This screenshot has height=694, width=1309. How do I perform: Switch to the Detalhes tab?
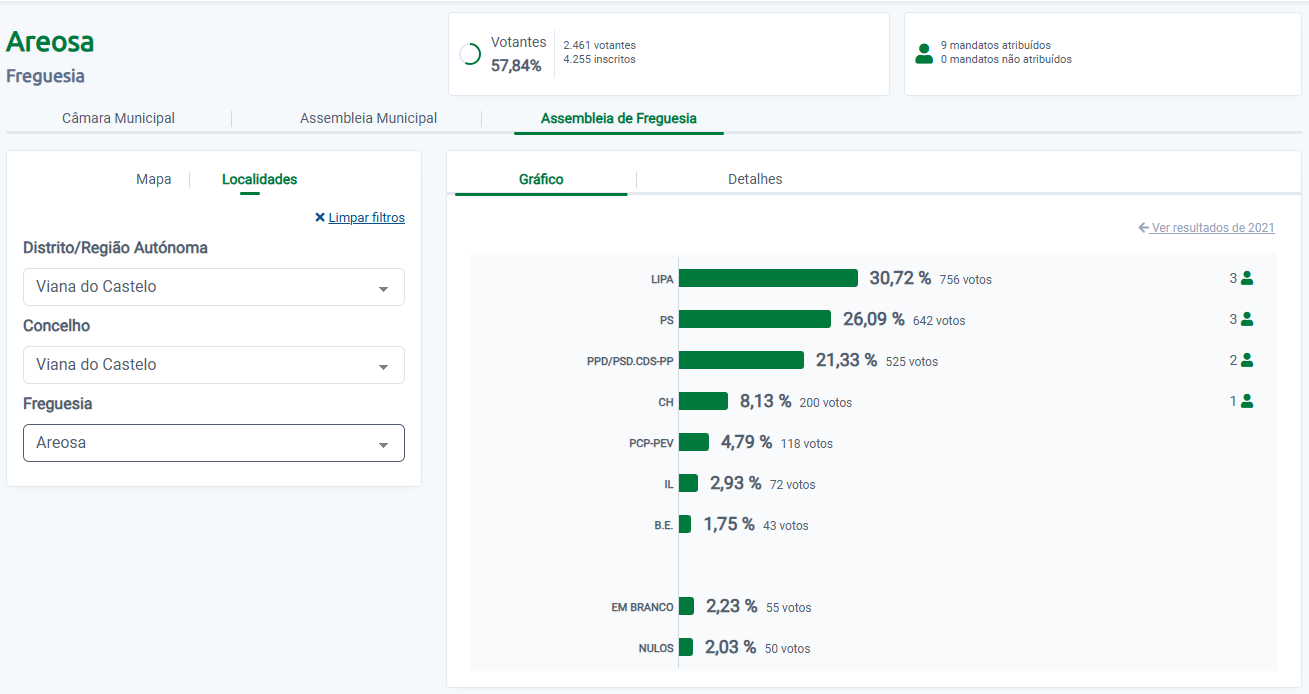(755, 180)
